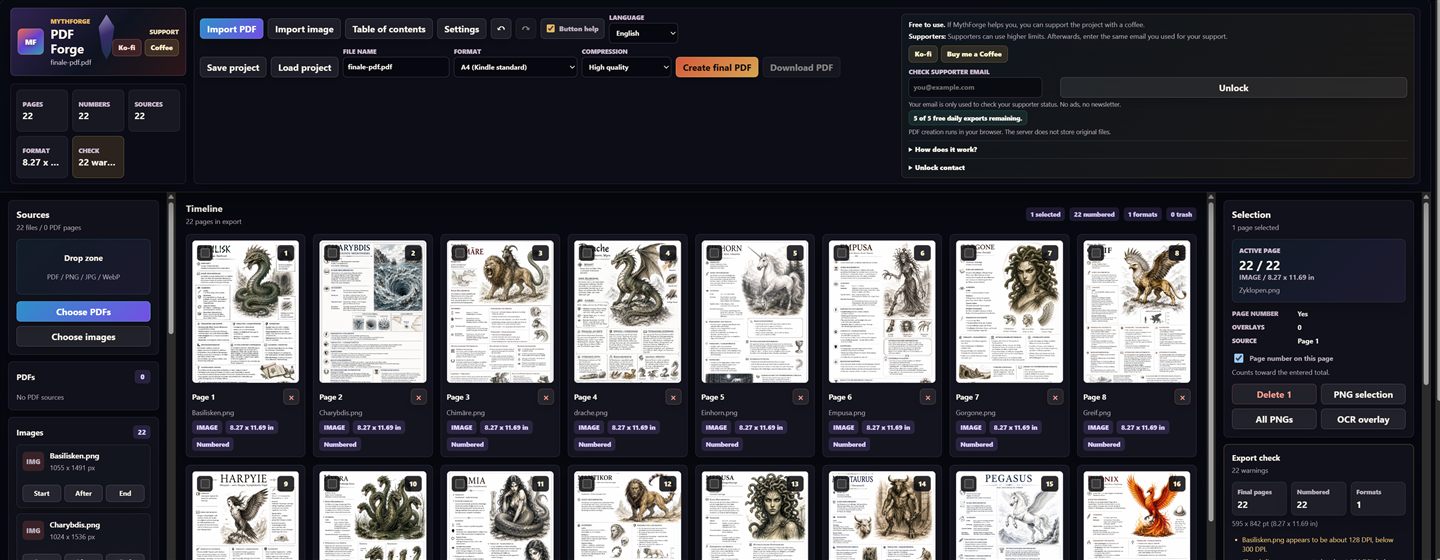Click Save project
This screenshot has width=1440, height=560.
(233, 67)
